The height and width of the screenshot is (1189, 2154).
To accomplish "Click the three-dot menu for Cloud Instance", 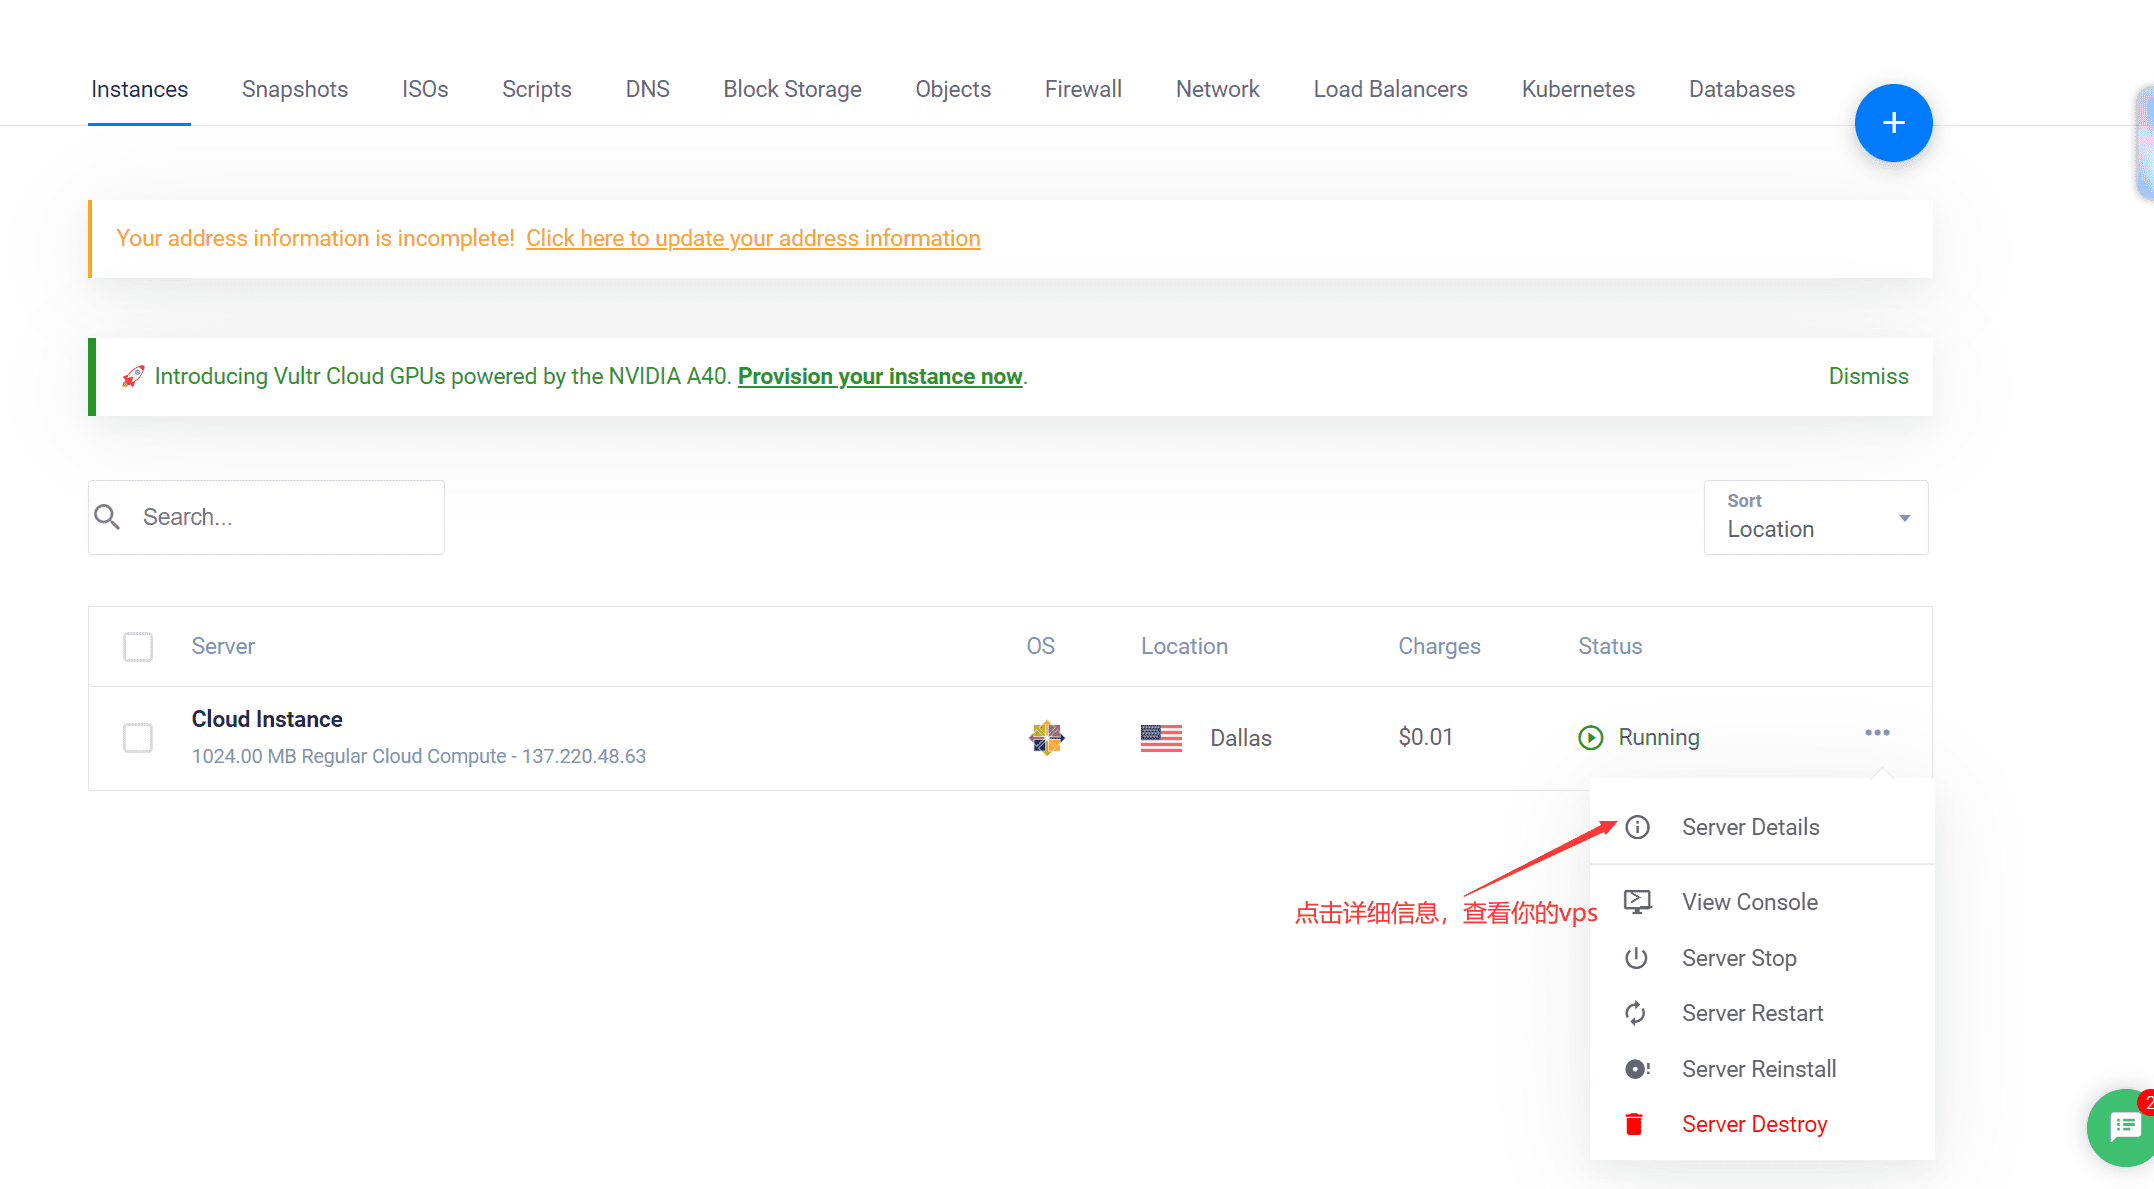I will (1877, 733).
